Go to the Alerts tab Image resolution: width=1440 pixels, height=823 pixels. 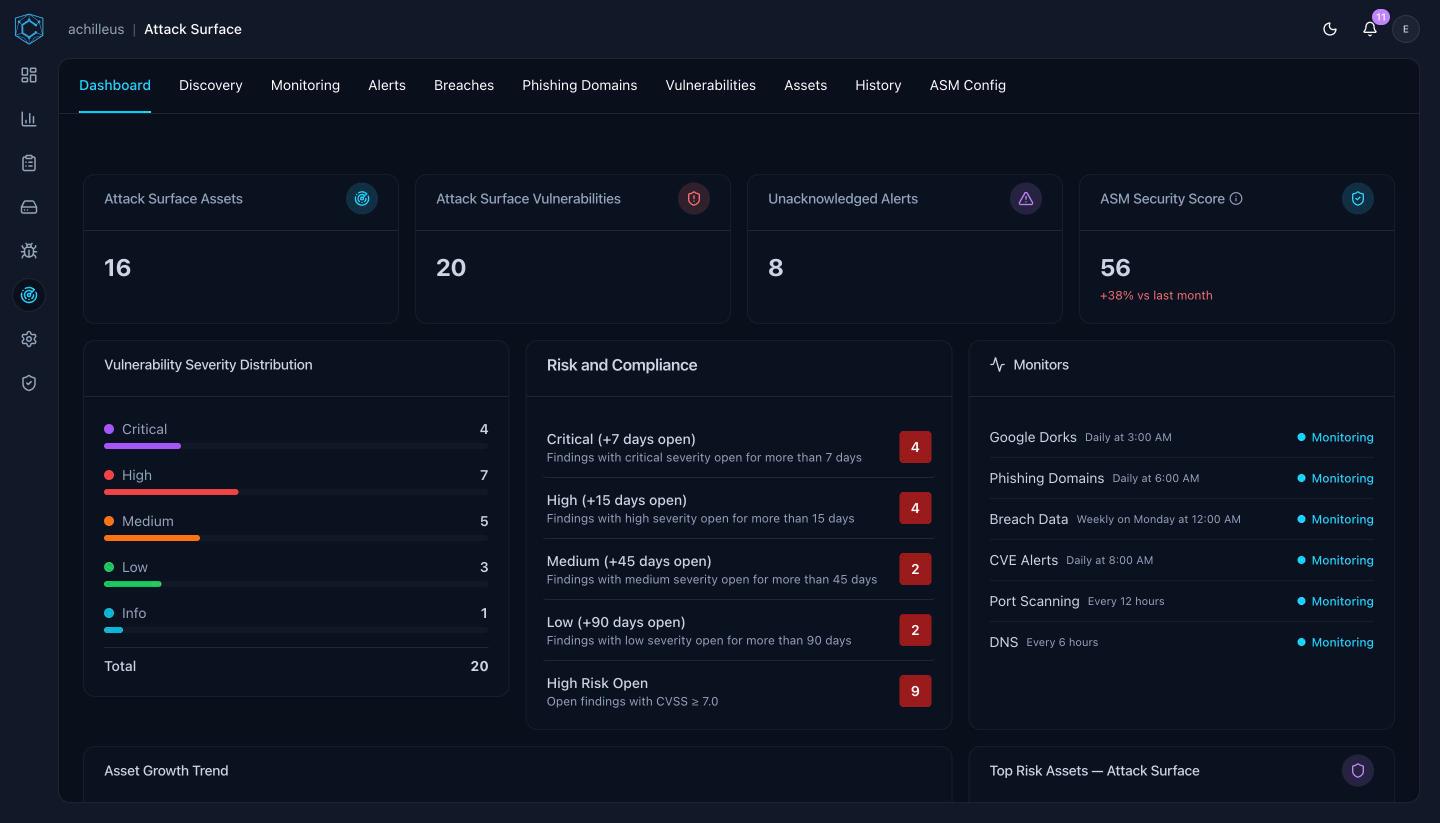(387, 85)
